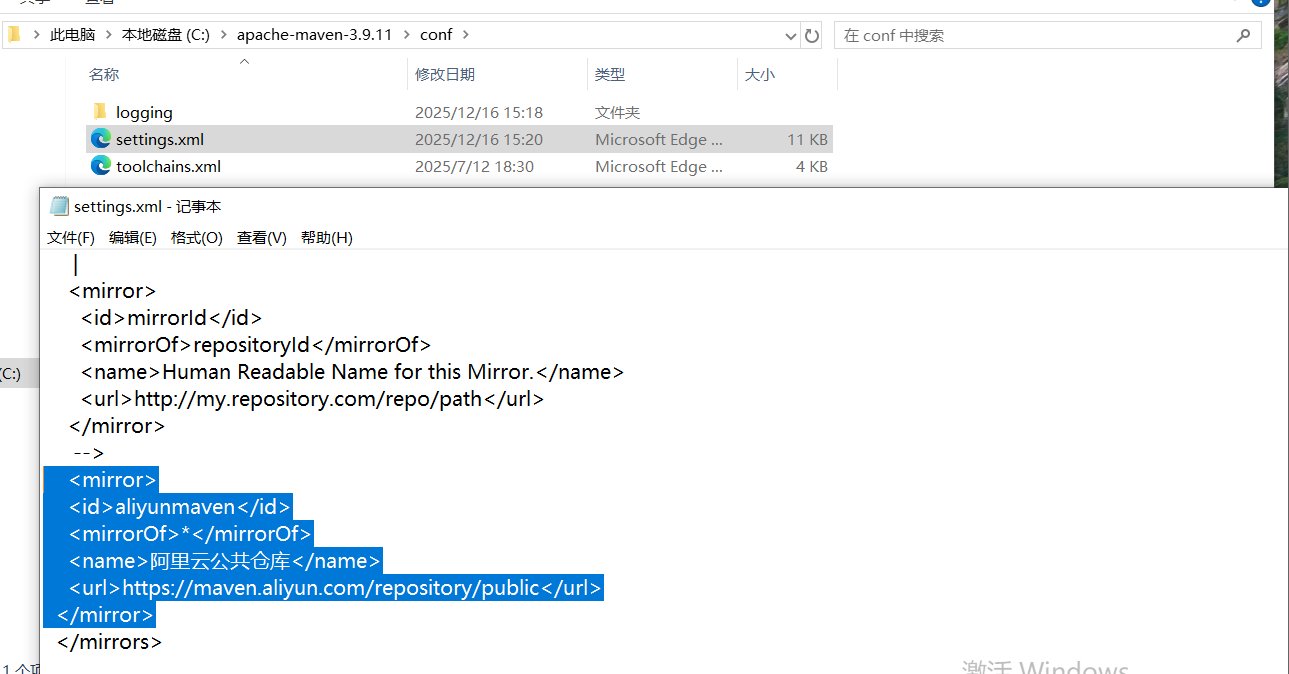
Task: Click the Edge icon beside settings.xml
Action: [100, 139]
